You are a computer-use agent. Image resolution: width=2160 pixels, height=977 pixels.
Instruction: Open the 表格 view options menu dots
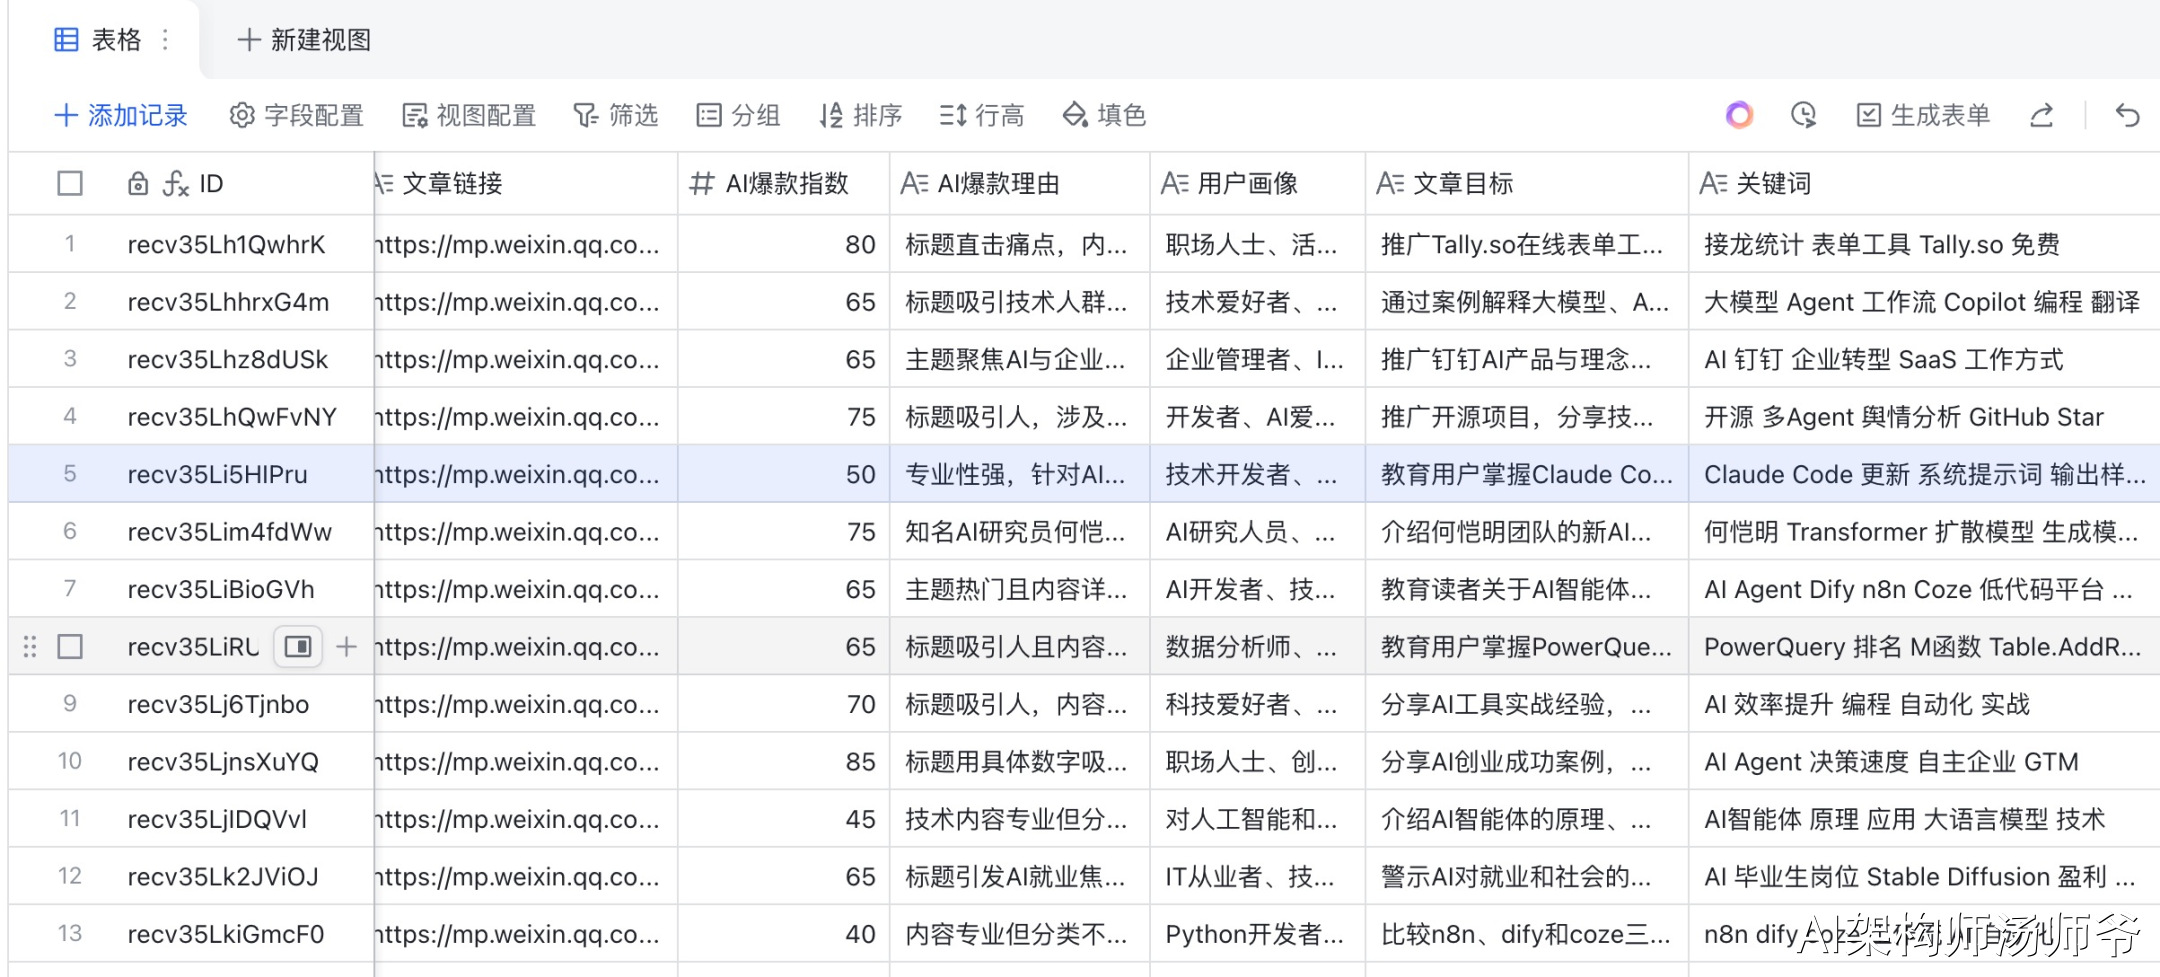coord(165,40)
